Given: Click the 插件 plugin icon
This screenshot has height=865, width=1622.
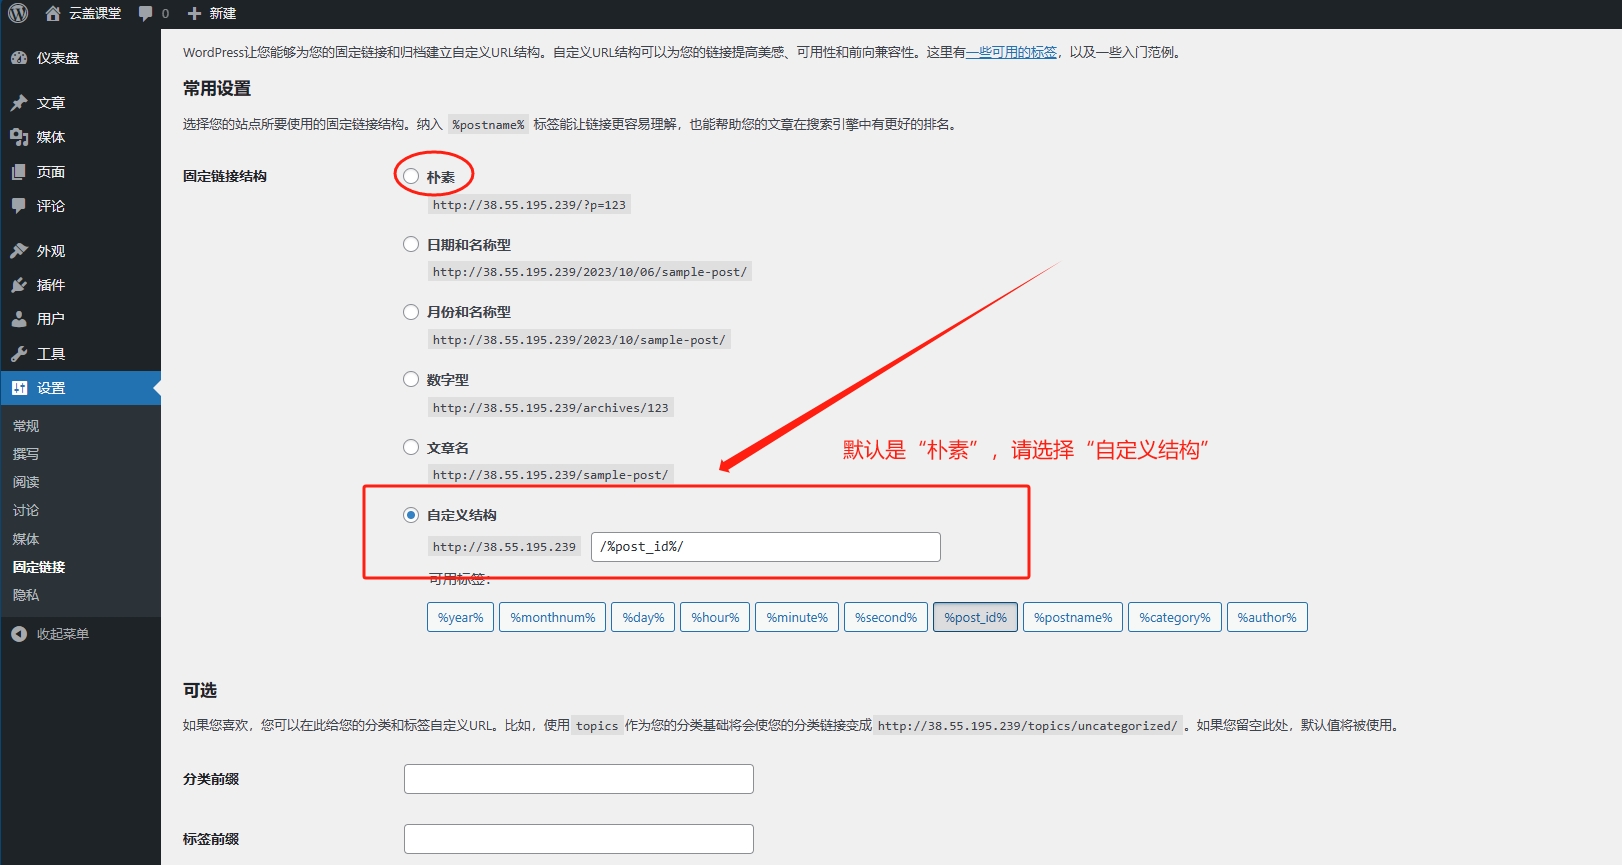Looking at the screenshot, I should (19, 285).
